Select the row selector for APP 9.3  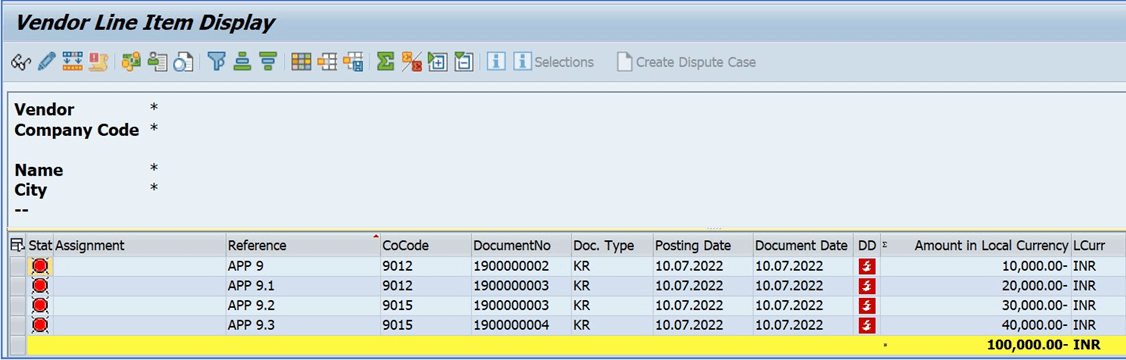point(17,325)
